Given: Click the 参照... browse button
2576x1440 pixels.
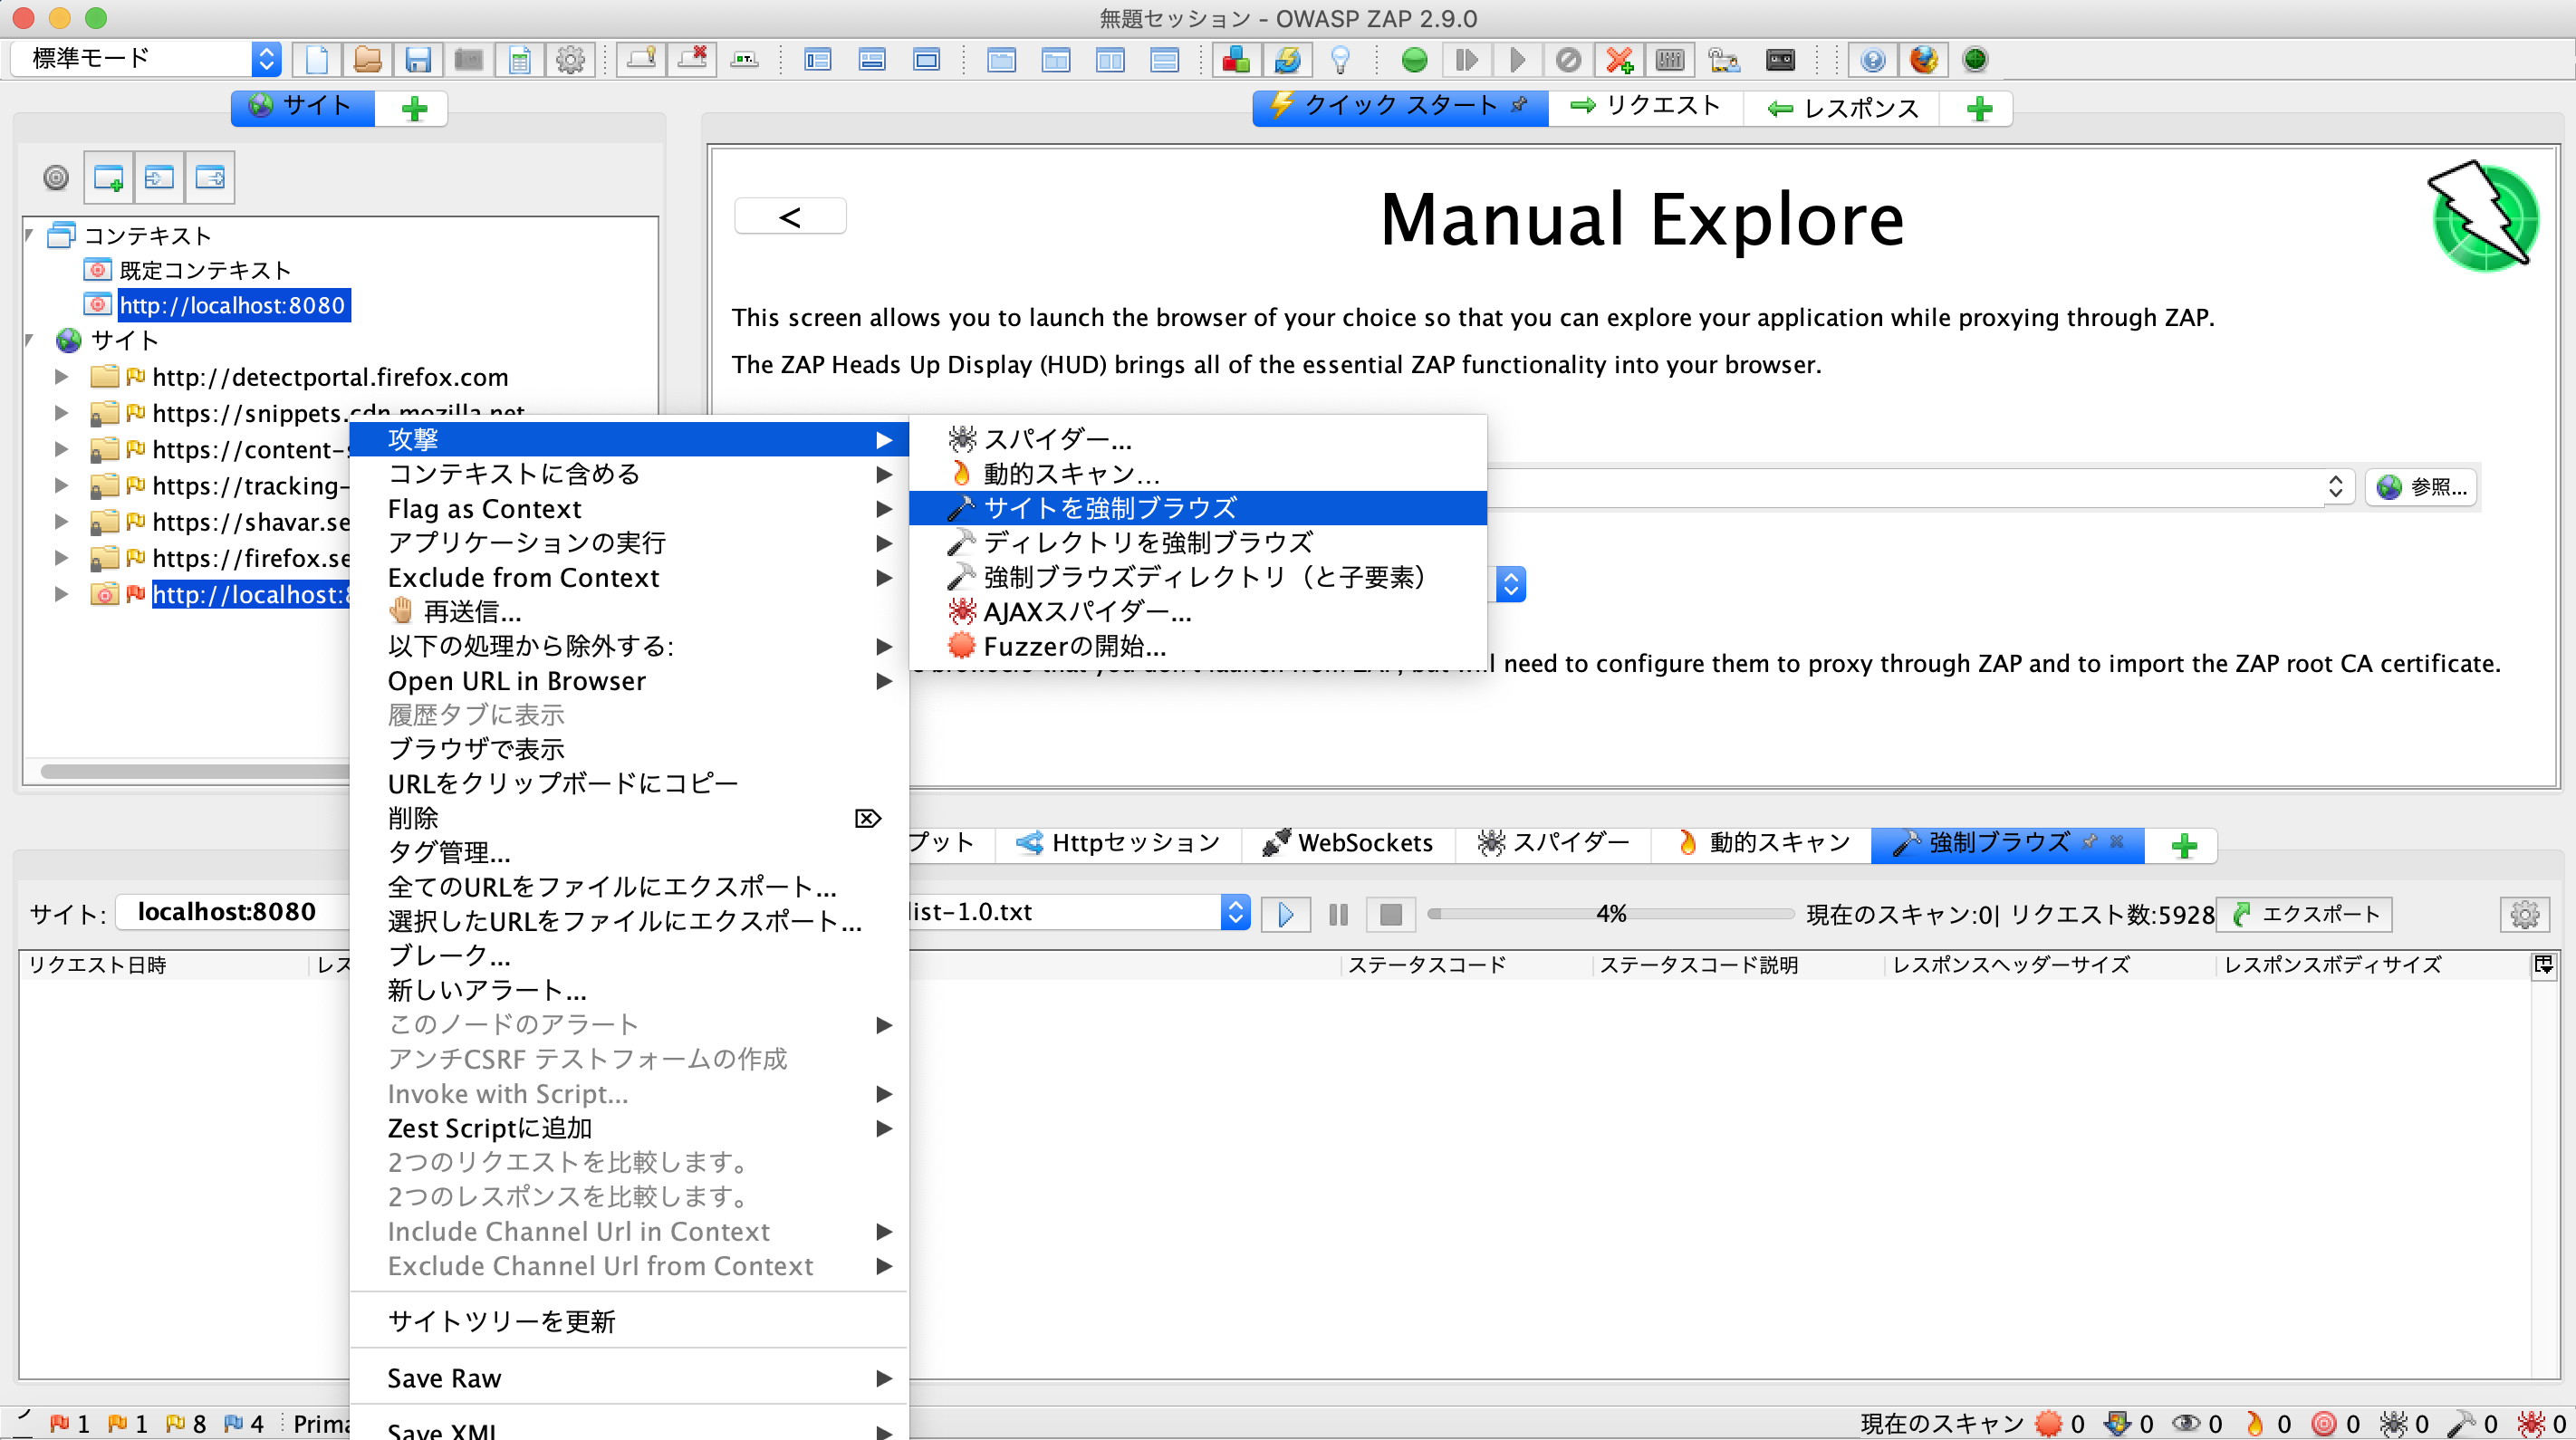Looking at the screenshot, I should pyautogui.click(x=2421, y=487).
